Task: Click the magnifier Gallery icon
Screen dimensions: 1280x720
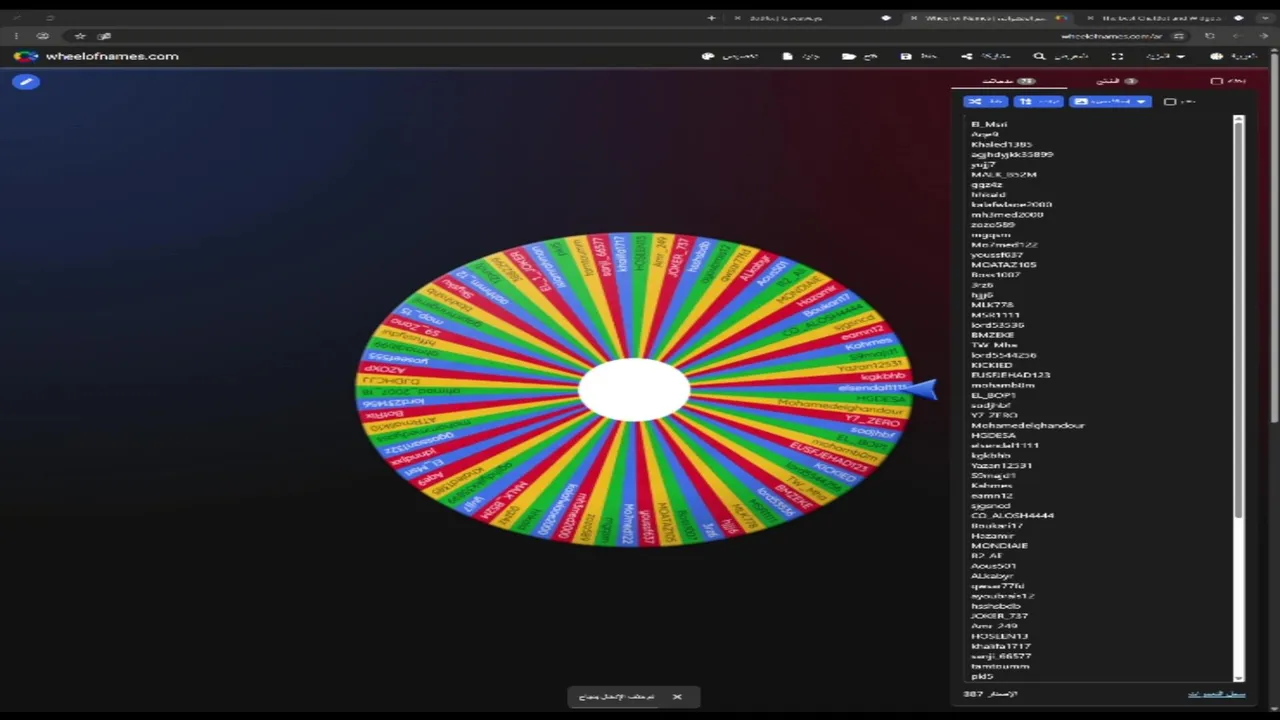Action: [1039, 57]
